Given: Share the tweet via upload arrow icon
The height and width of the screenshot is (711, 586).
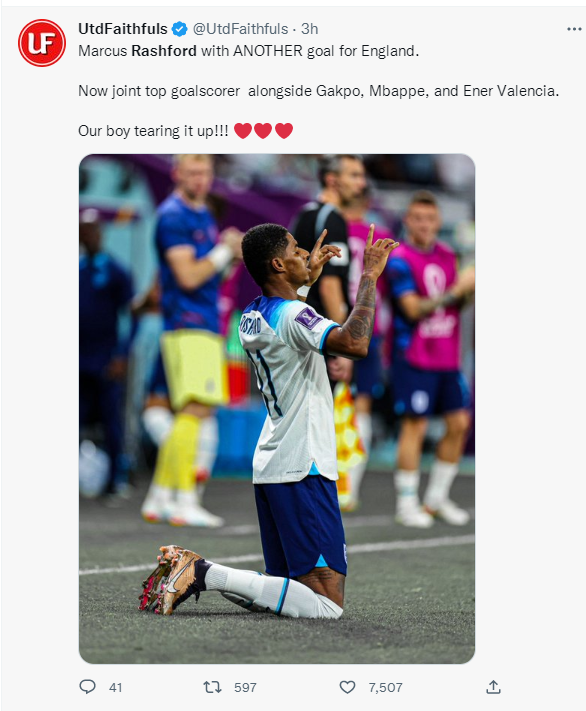Looking at the screenshot, I should 493,687.
